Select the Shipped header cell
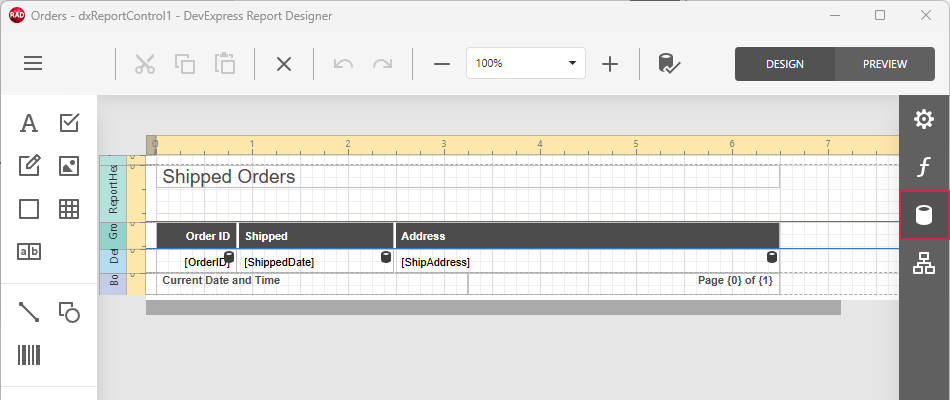Screen dimensions: 950x400 click(x=316, y=236)
